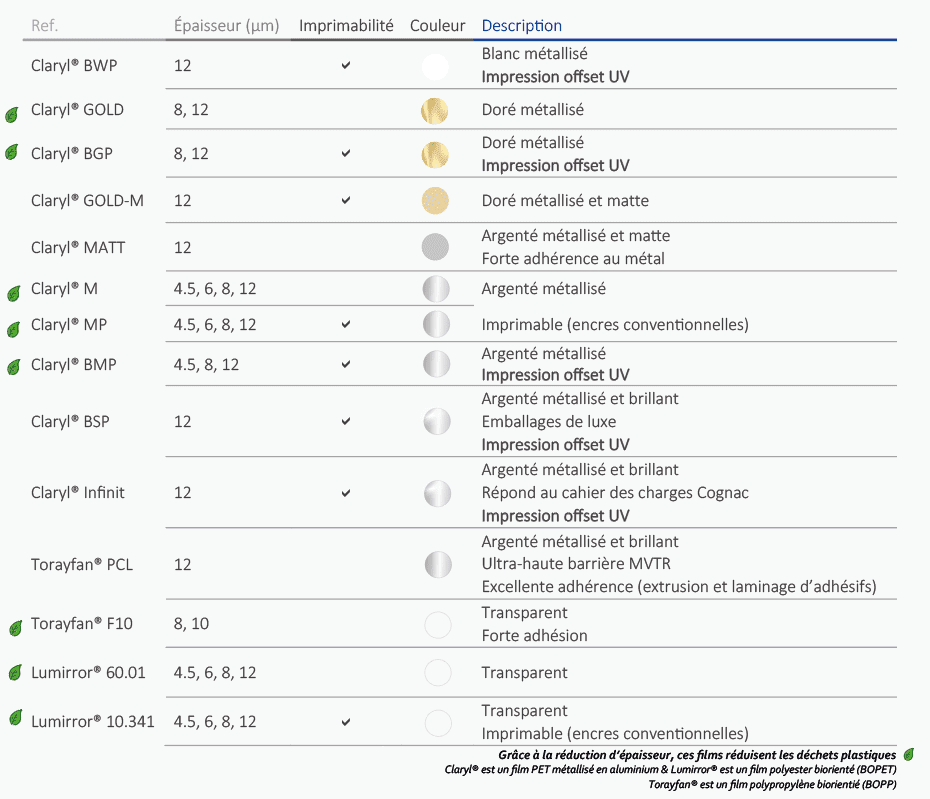Viewport: 930px width, 799px height.
Task: Select the transparent swatch of Lumirror 10.341
Action: pos(438,723)
